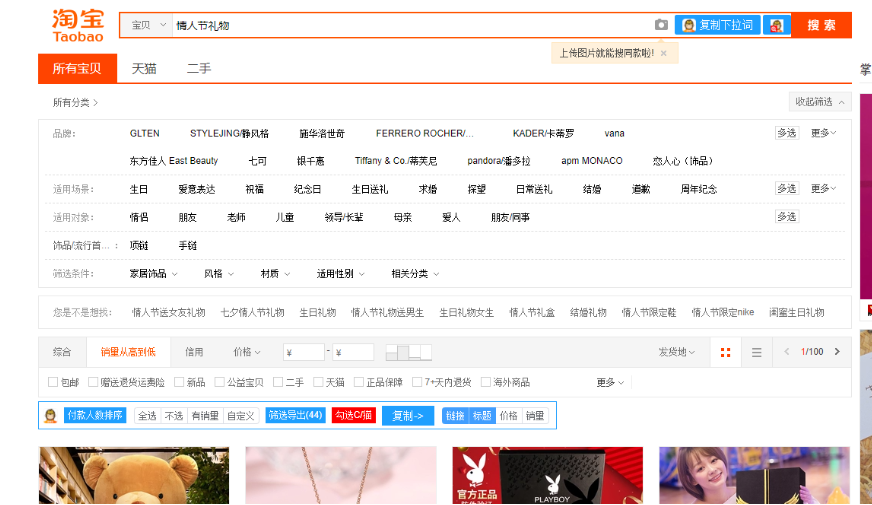Switch to grid view layout
The height and width of the screenshot is (505, 872).
pos(725,352)
